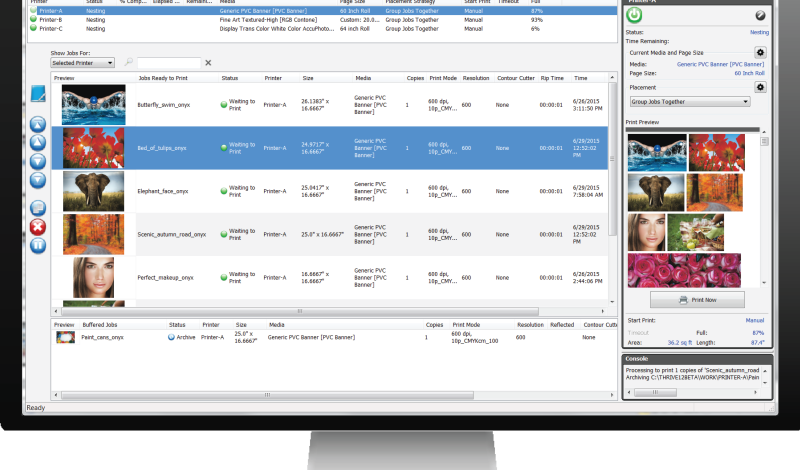Select the Scenic_autumn_road_onyx job name

172,234
